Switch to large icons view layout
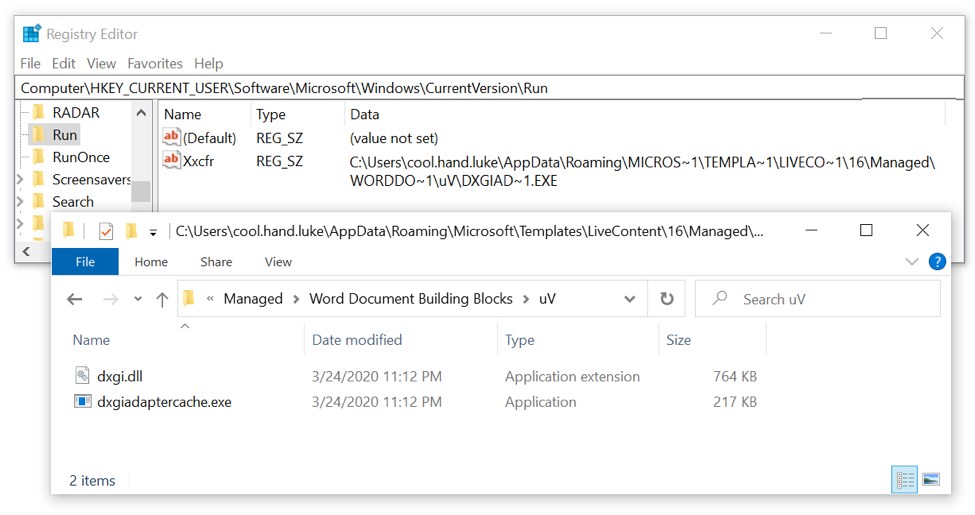This screenshot has width=975, height=515. 930,481
